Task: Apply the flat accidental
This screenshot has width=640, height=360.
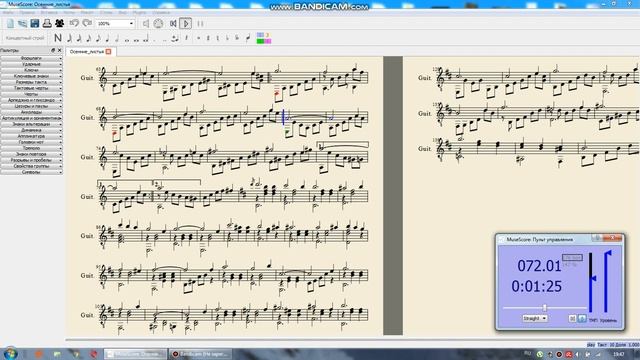Action: (227, 38)
